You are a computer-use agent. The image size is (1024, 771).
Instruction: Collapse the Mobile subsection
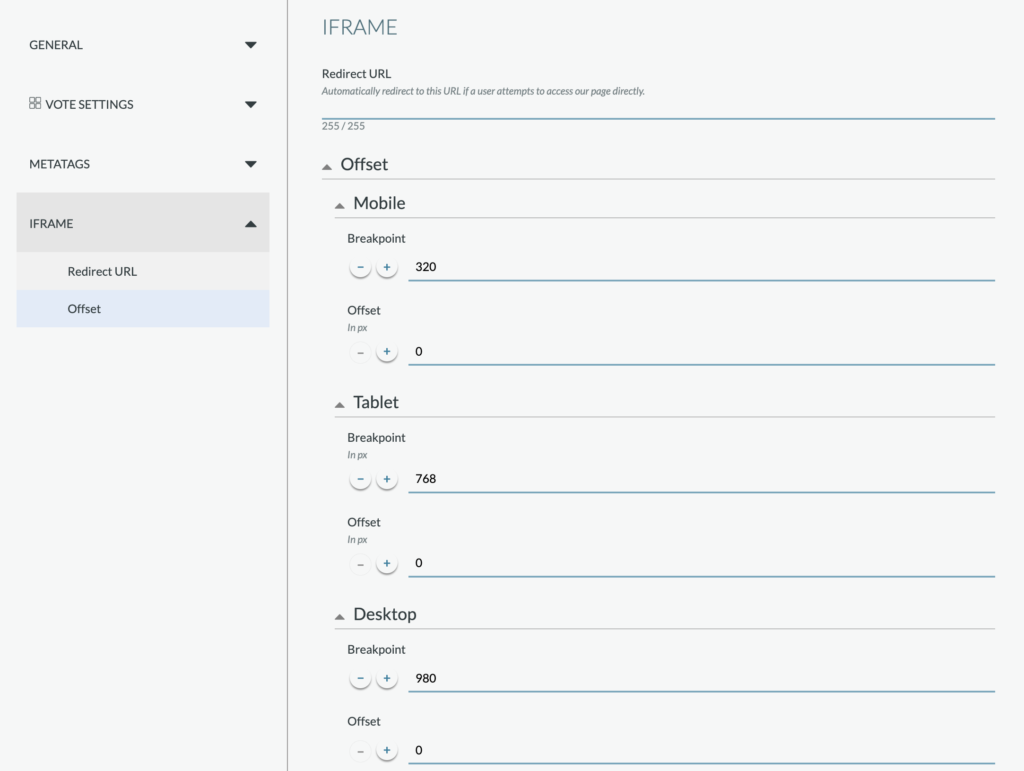point(340,206)
